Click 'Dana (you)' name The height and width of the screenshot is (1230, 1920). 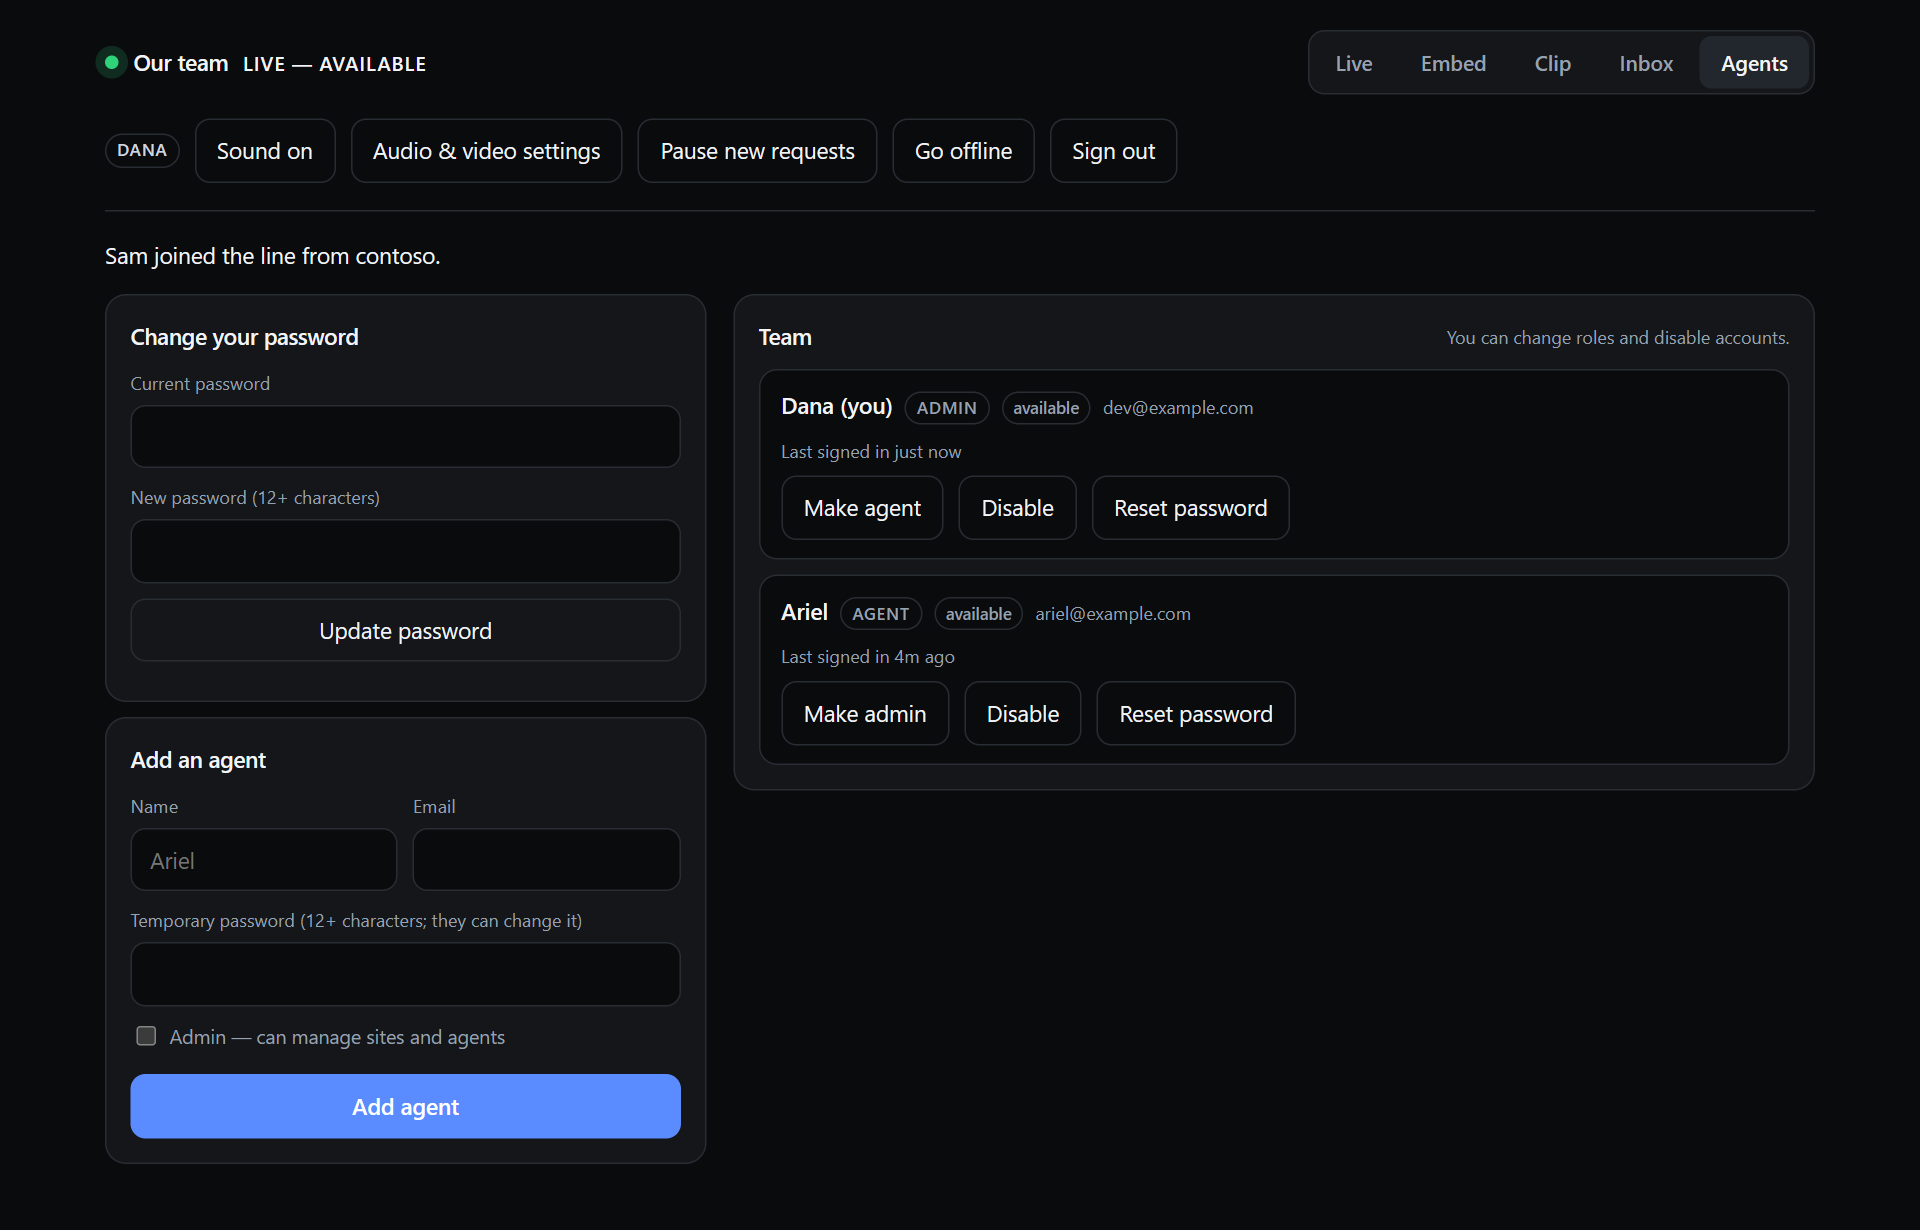click(x=836, y=407)
